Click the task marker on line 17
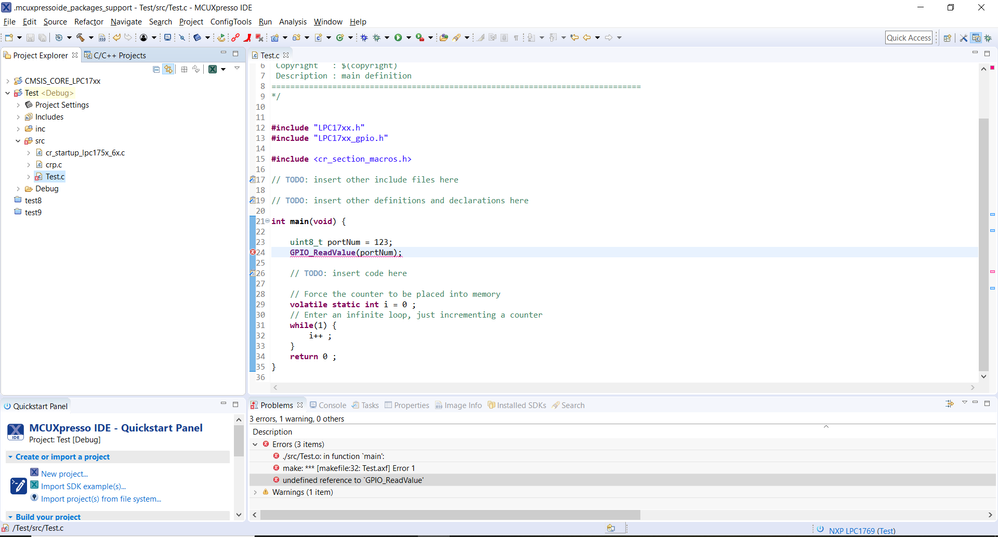This screenshot has width=998, height=537. click(253, 180)
